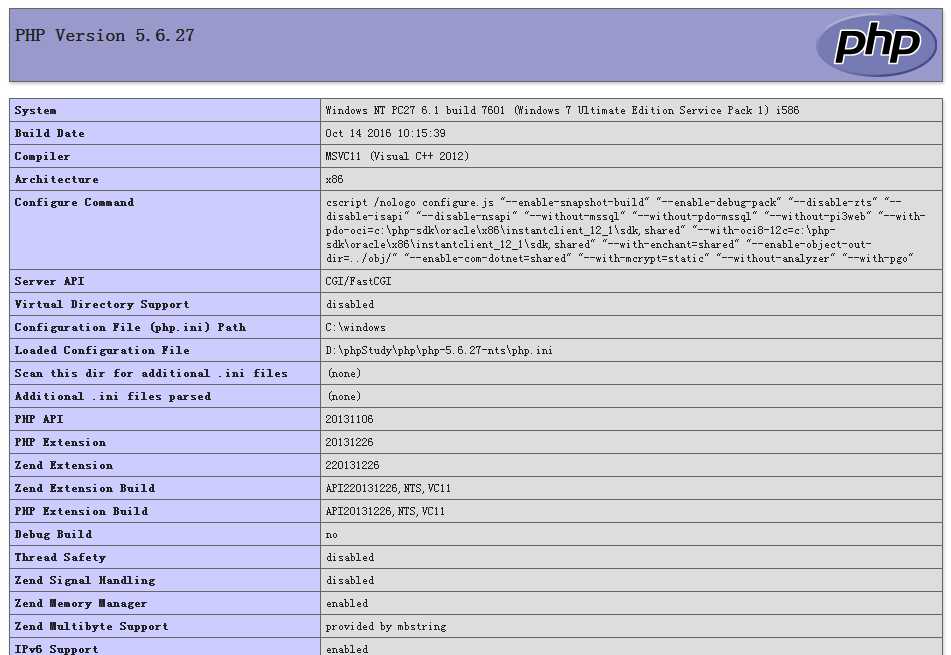Select Zend Memory Manager 'enabled' value
Viewport: 951px width, 655px height.
pos(347,603)
